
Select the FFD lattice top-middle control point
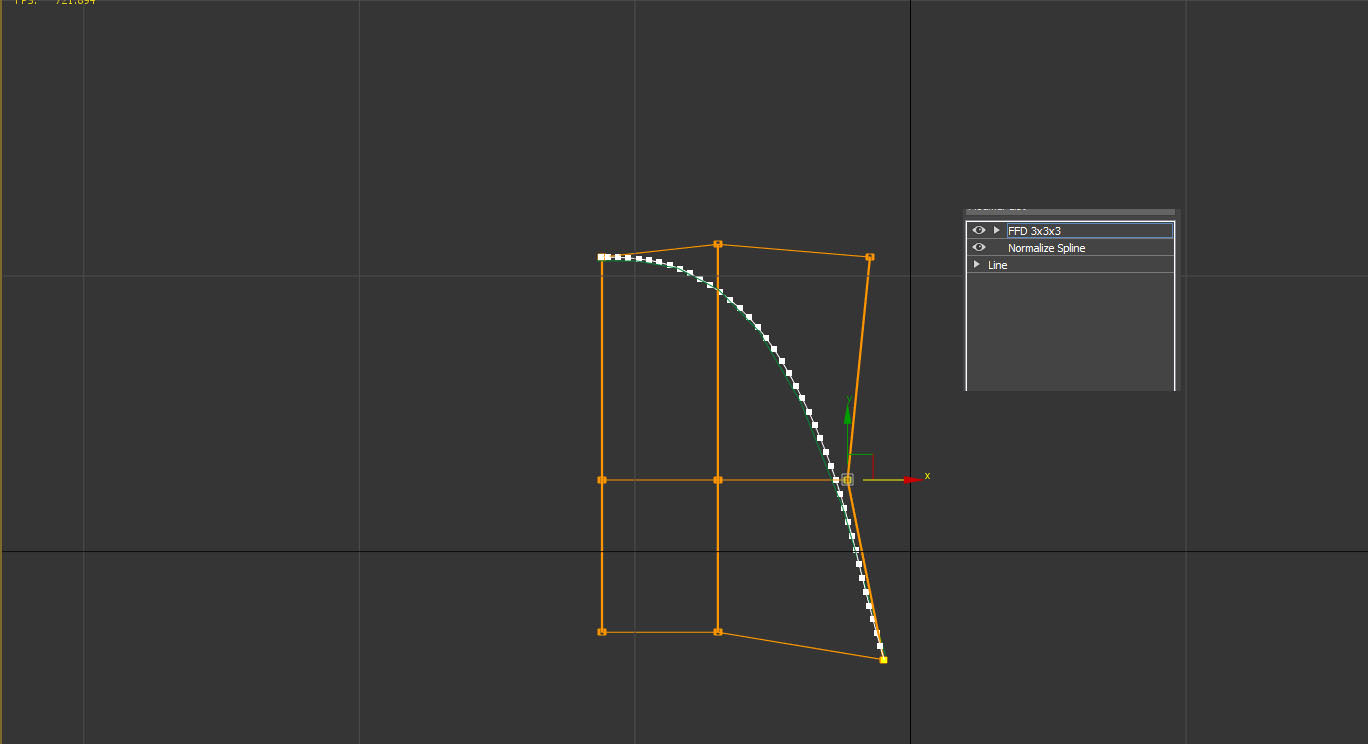(x=718, y=244)
